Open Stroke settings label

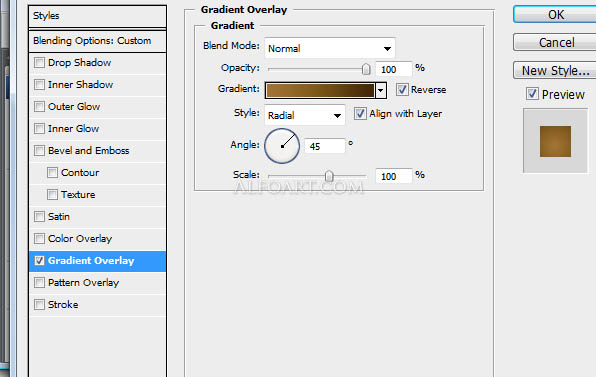pyautogui.click(x=63, y=305)
